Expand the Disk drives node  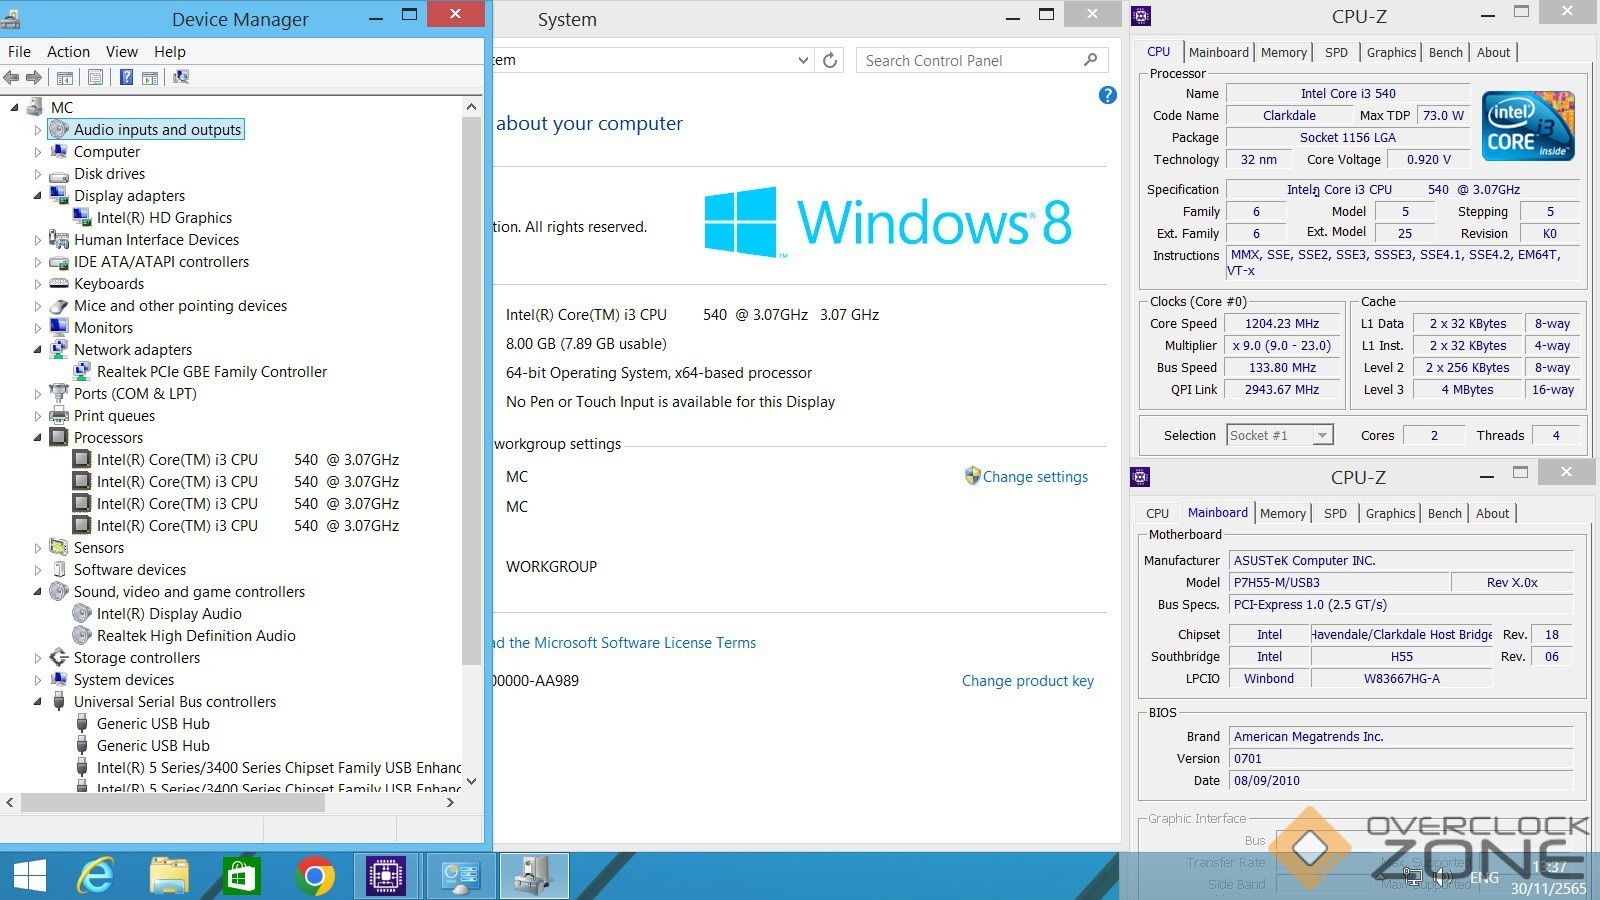coord(38,174)
